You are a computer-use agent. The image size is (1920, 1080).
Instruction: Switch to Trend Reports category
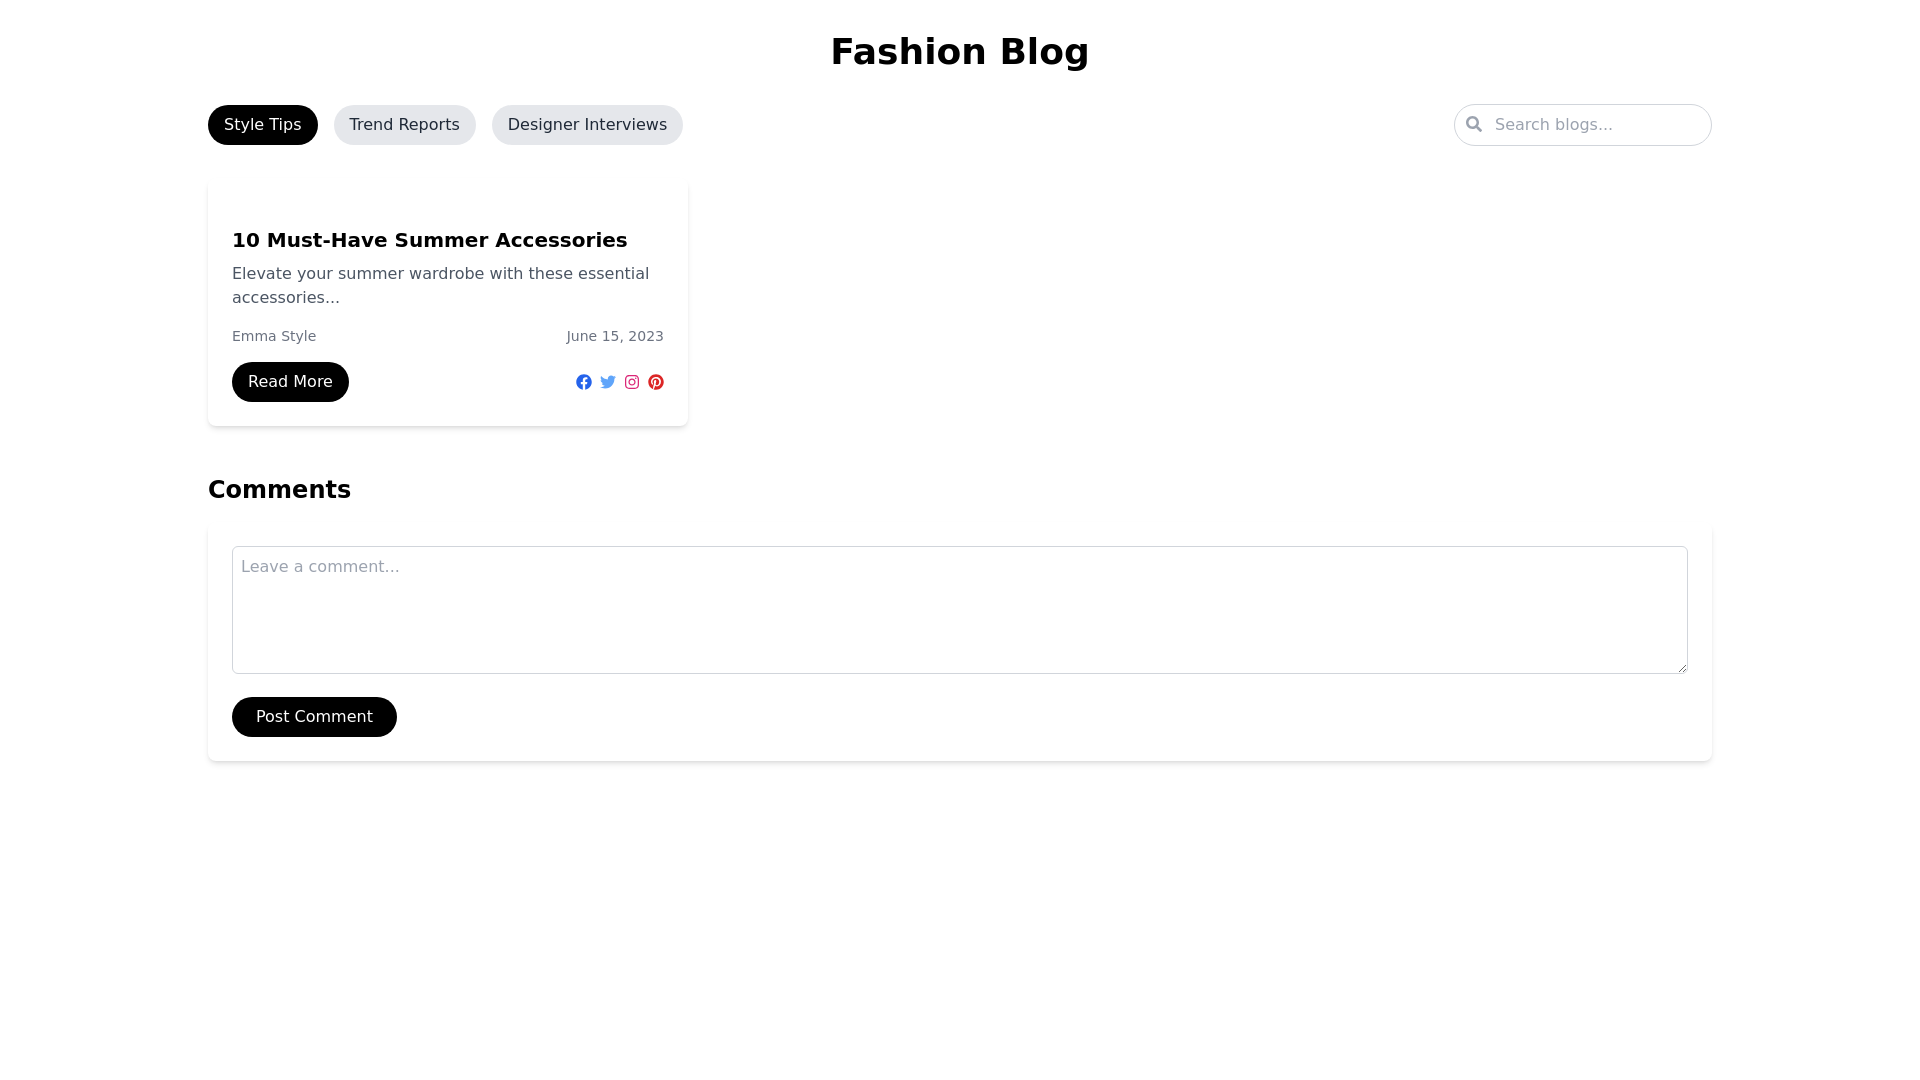pos(404,125)
